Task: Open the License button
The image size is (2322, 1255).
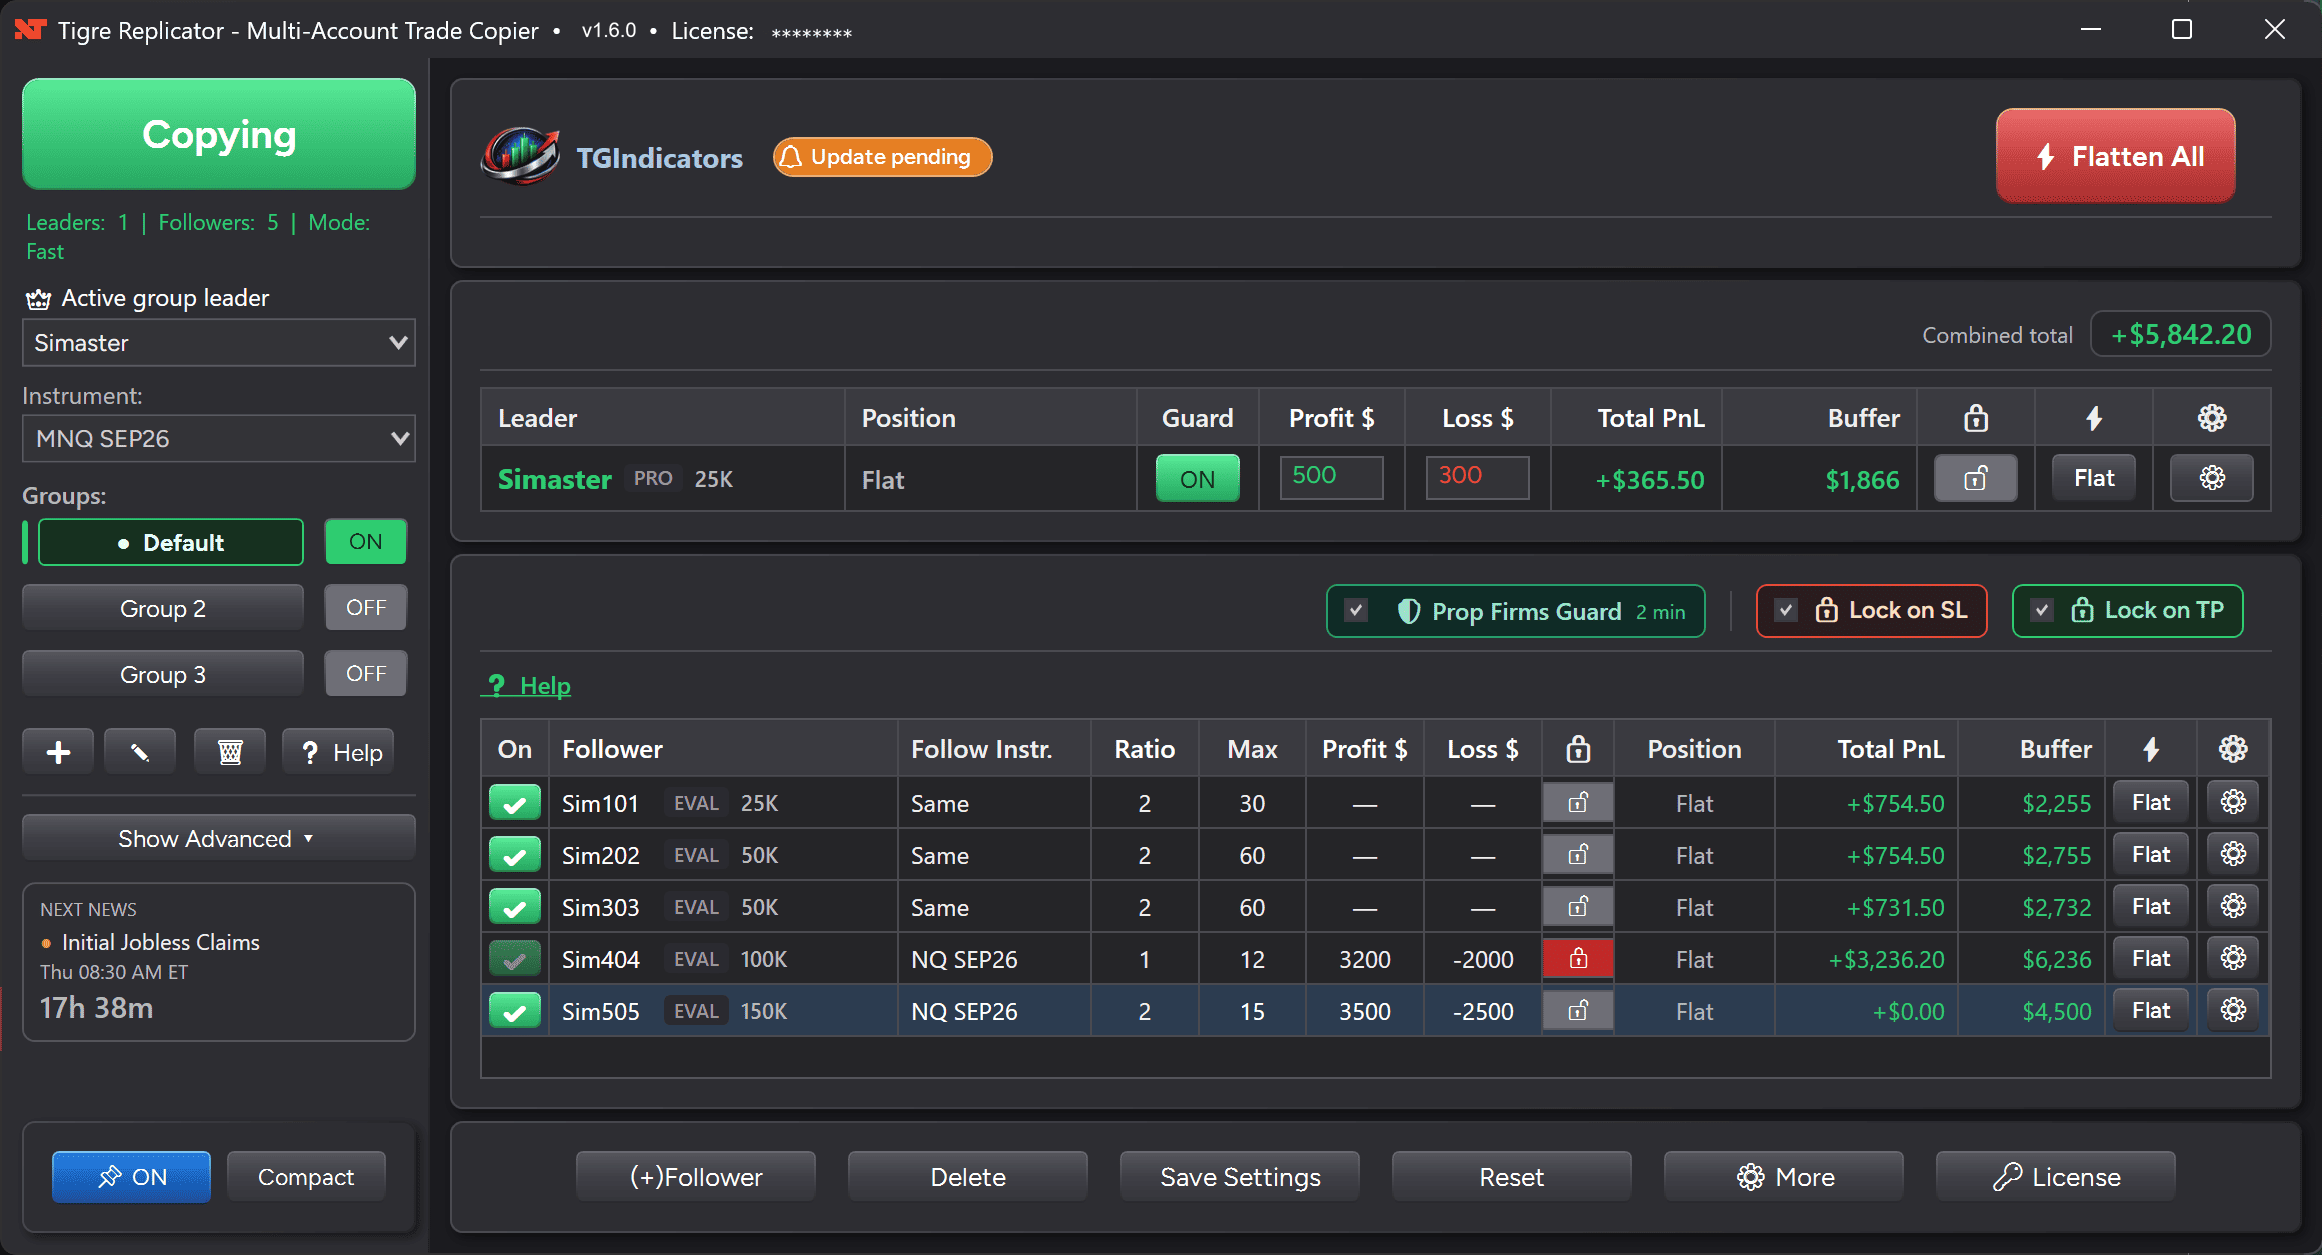Action: click(x=2056, y=1177)
